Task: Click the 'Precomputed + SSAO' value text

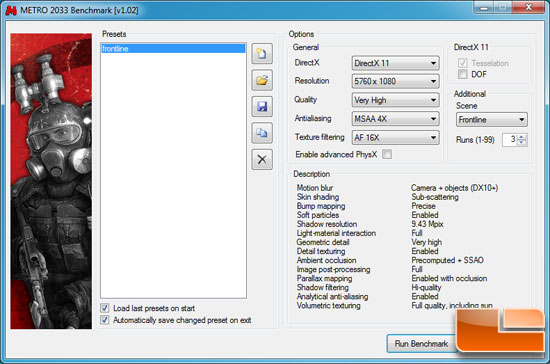Action: pyautogui.click(x=447, y=260)
